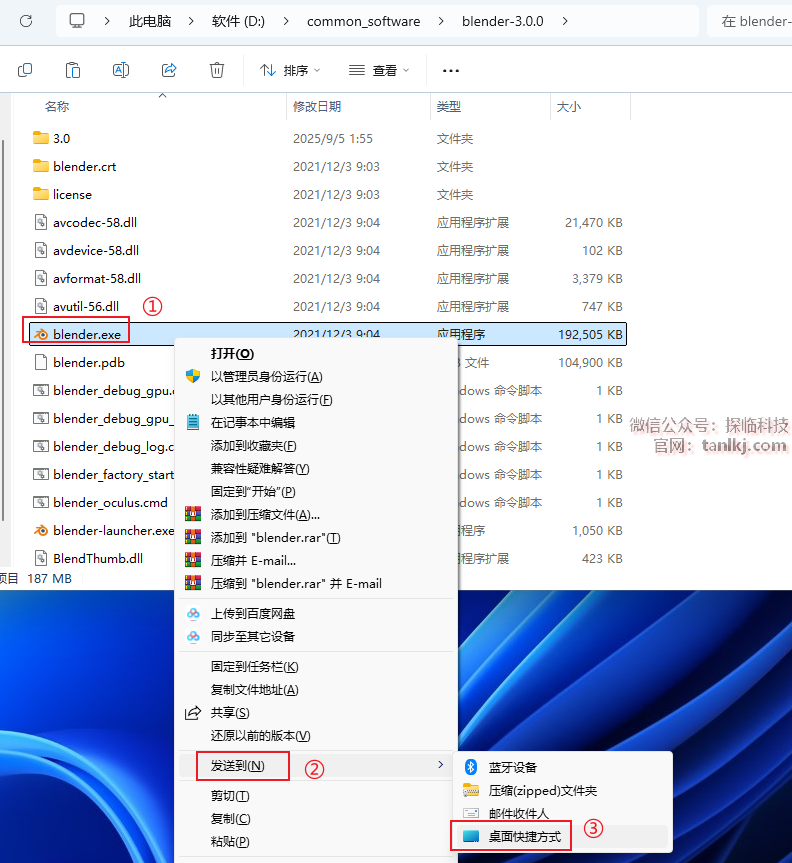
Task: Sort by 修改日期 column header
Action: (317, 106)
